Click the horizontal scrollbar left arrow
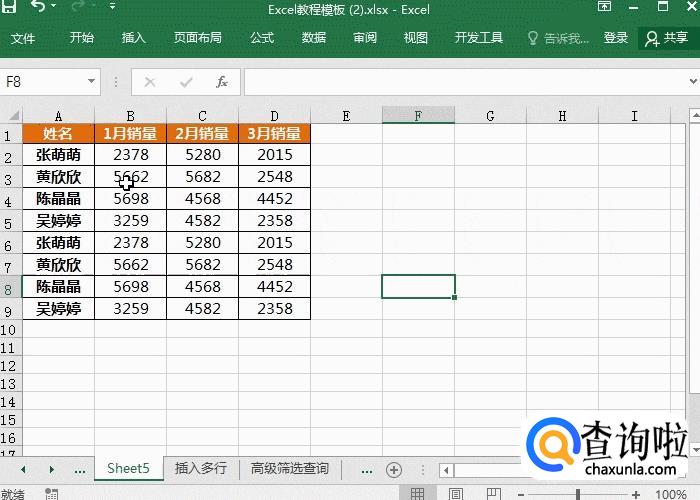The height and width of the screenshot is (500, 700). click(x=446, y=470)
